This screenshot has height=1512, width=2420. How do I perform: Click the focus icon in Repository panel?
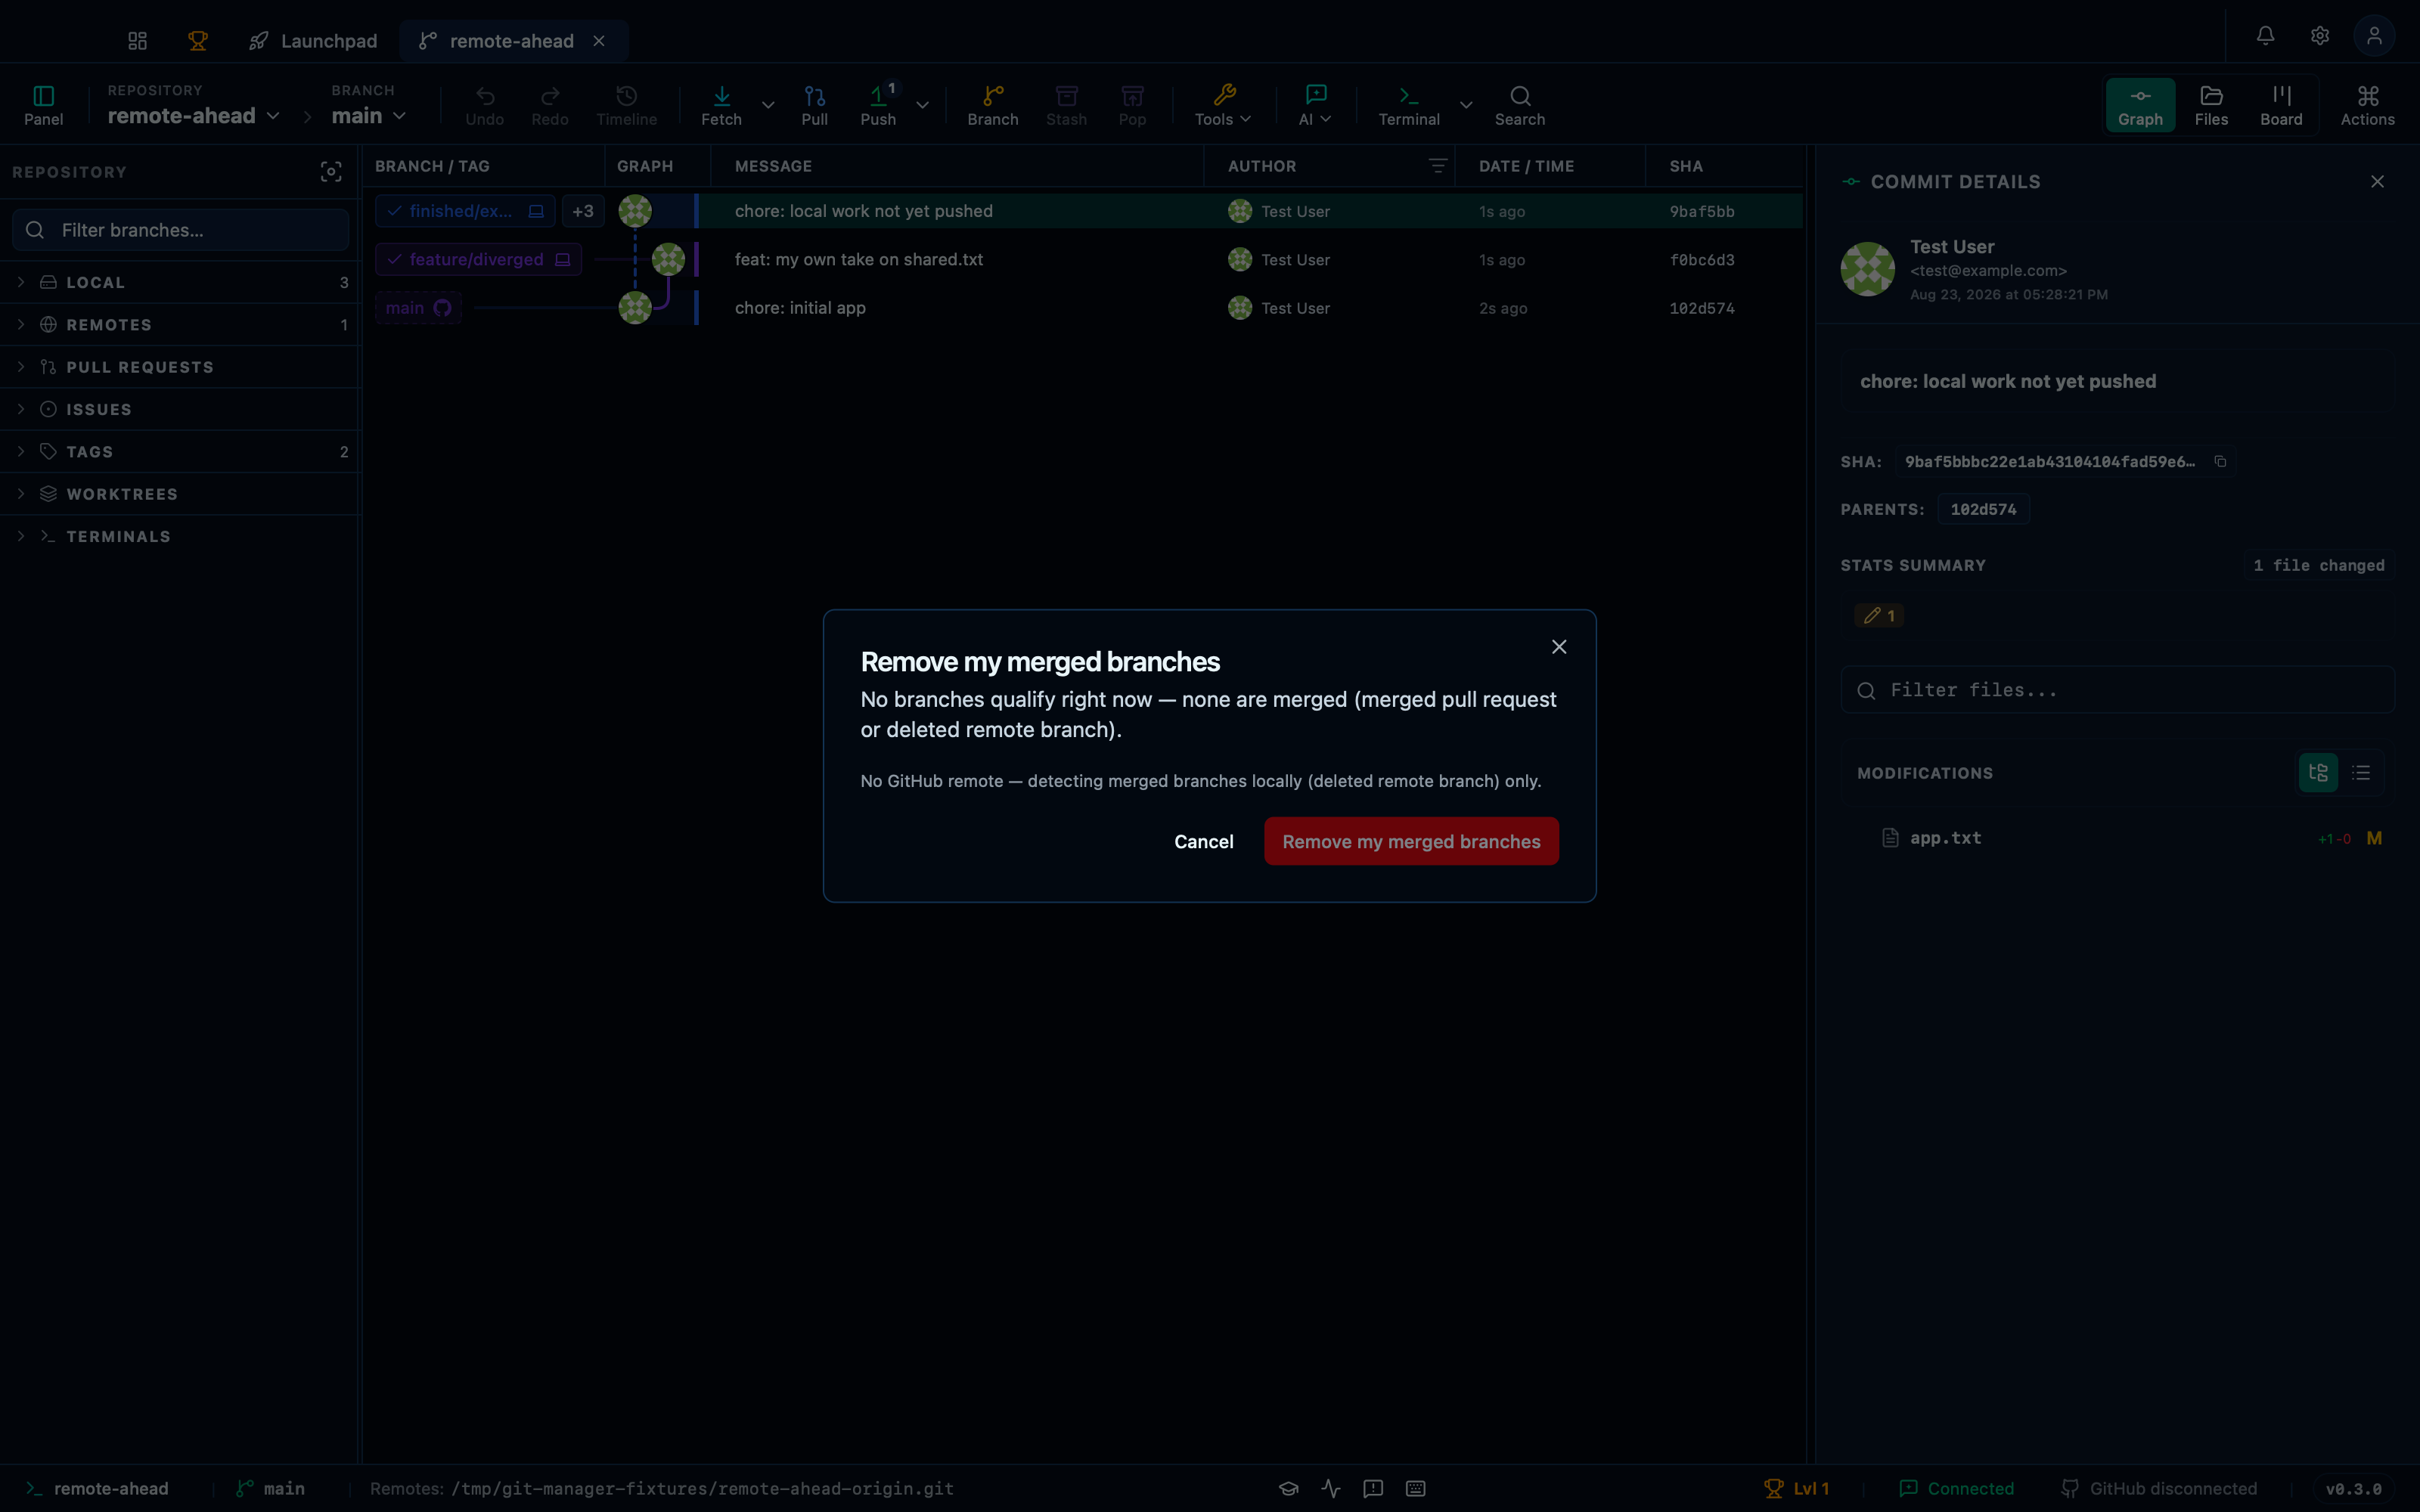coord(331,172)
